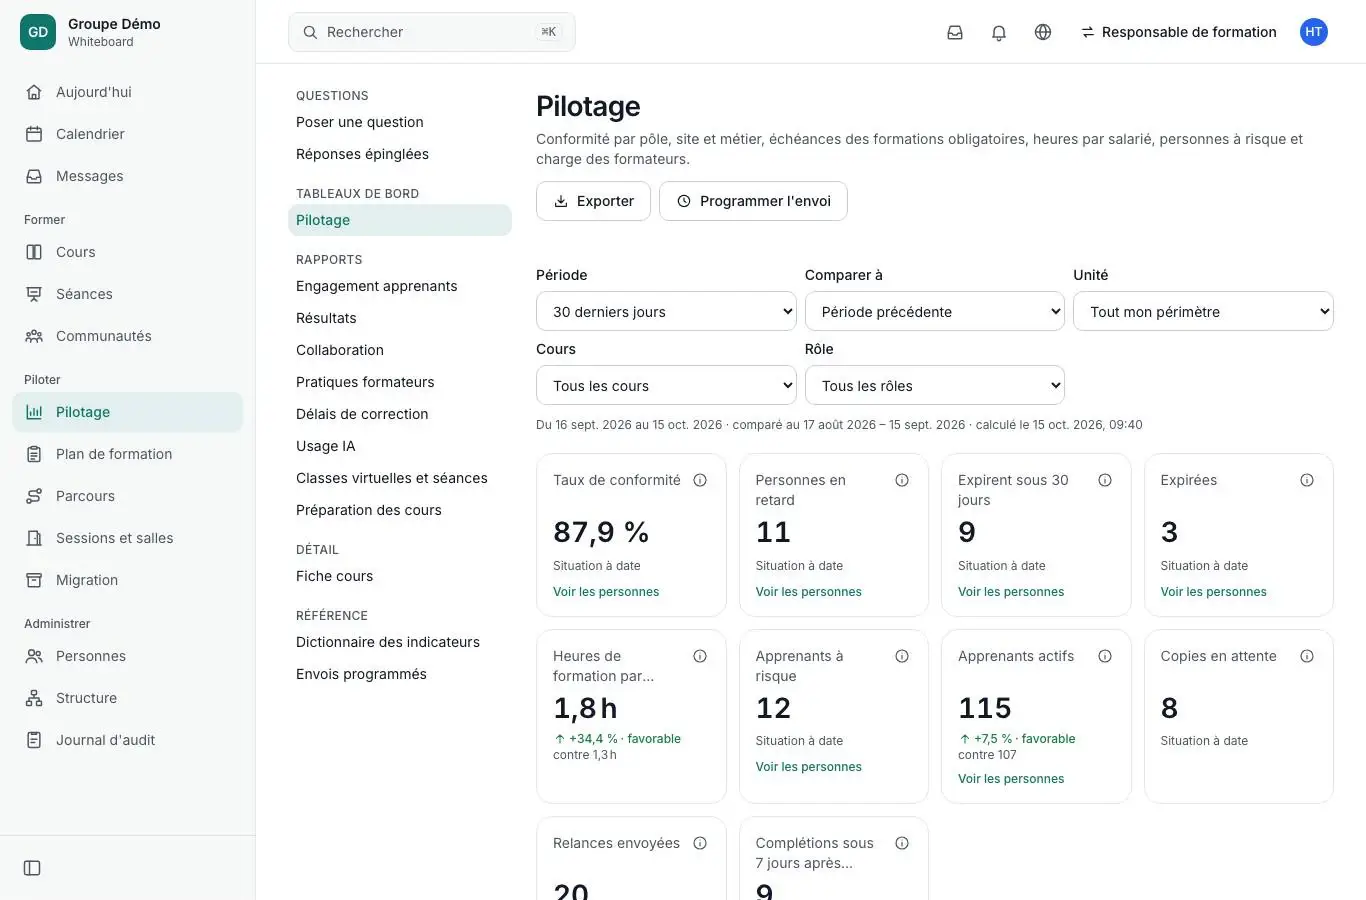This screenshot has width=1366, height=900.
Task: Open the Délais de correction report
Action: pyautogui.click(x=400, y=414)
